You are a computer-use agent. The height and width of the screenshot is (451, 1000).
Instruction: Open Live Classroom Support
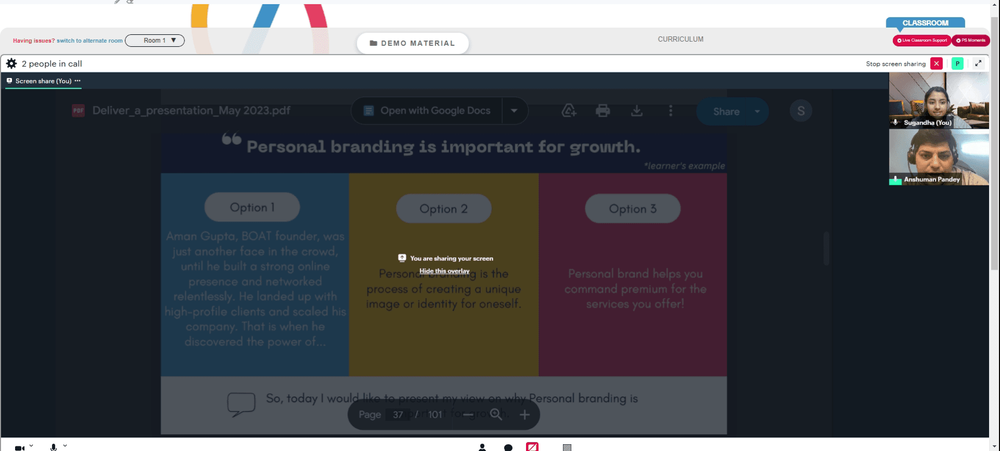pos(922,40)
